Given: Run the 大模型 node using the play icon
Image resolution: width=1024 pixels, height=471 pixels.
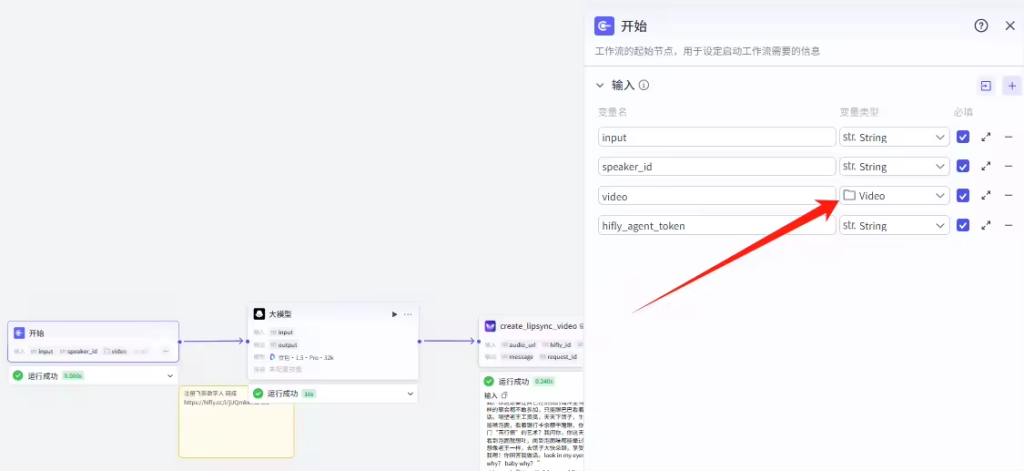Looking at the screenshot, I should pos(394,314).
